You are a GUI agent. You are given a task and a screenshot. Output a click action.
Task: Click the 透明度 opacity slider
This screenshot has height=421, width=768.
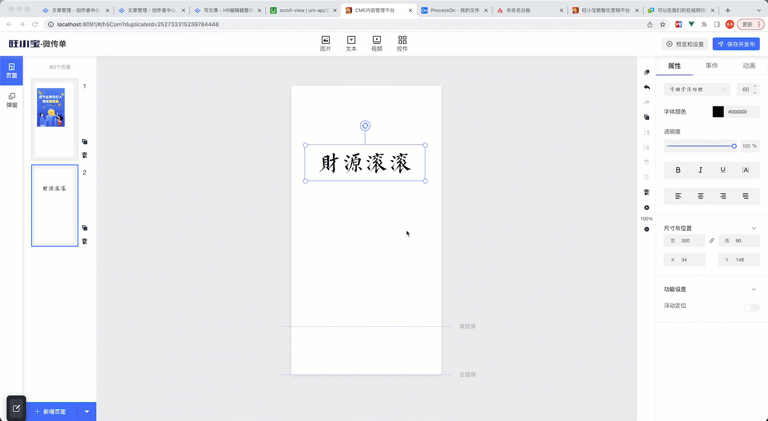(x=700, y=146)
